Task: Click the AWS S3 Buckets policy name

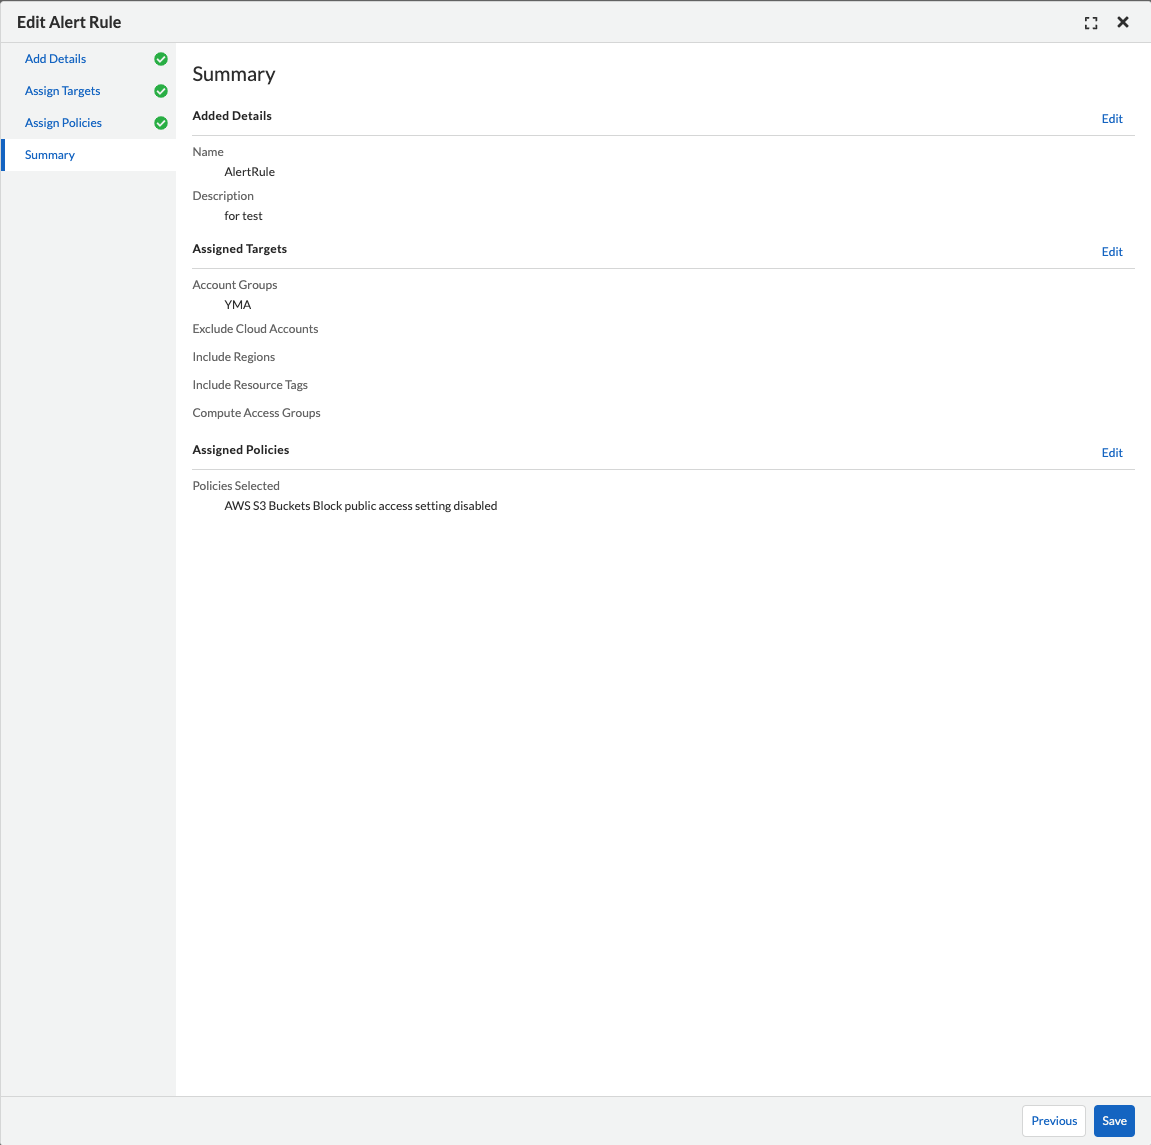Action: (361, 506)
